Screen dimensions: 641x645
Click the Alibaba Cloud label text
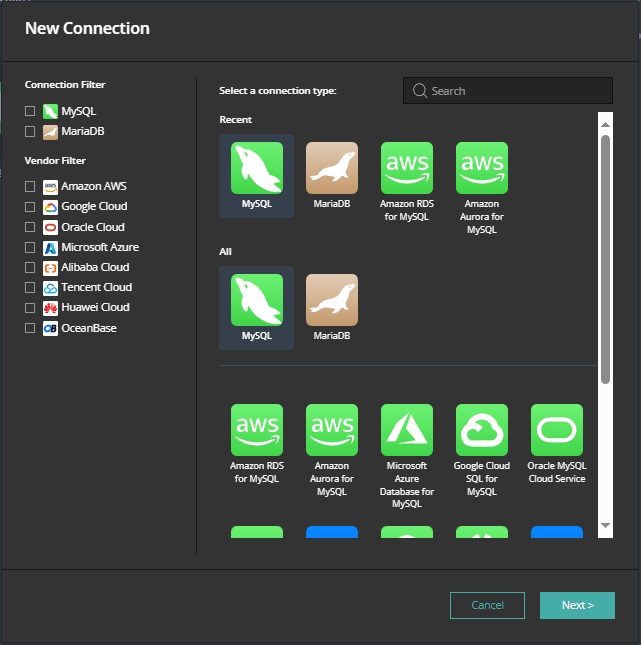pyautogui.click(x=95, y=267)
